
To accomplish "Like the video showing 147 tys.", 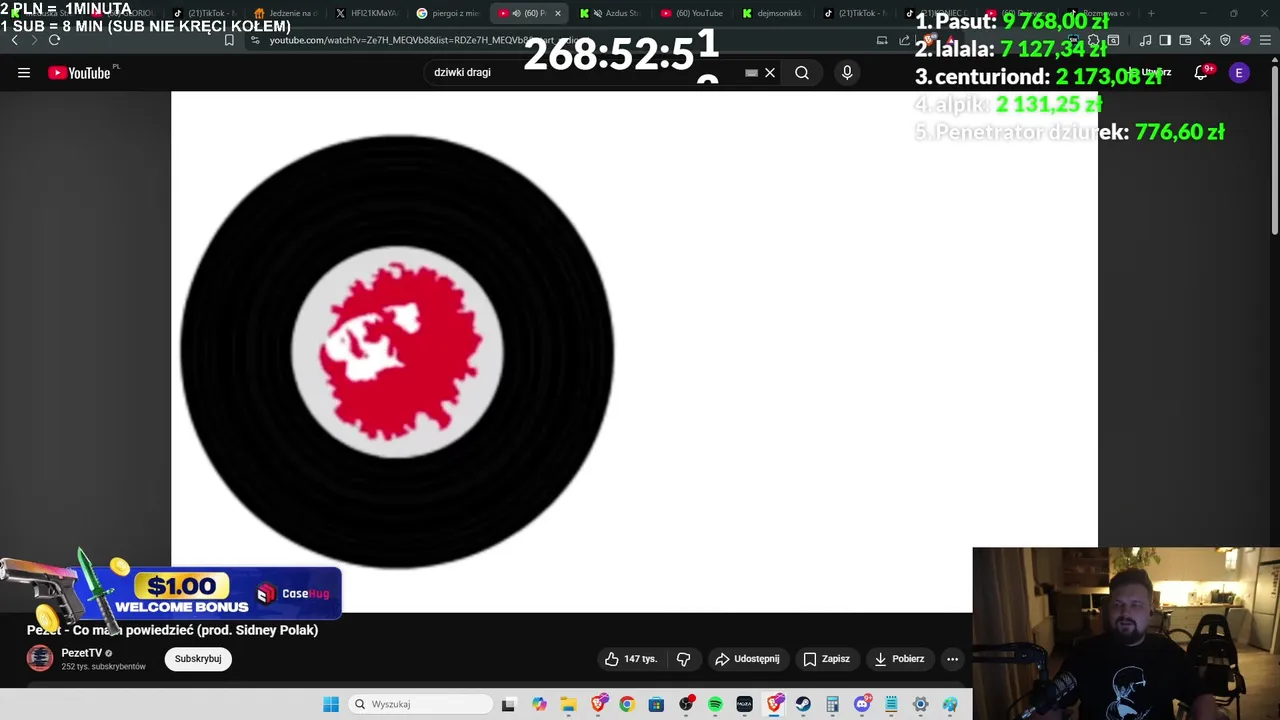I will coord(631,659).
